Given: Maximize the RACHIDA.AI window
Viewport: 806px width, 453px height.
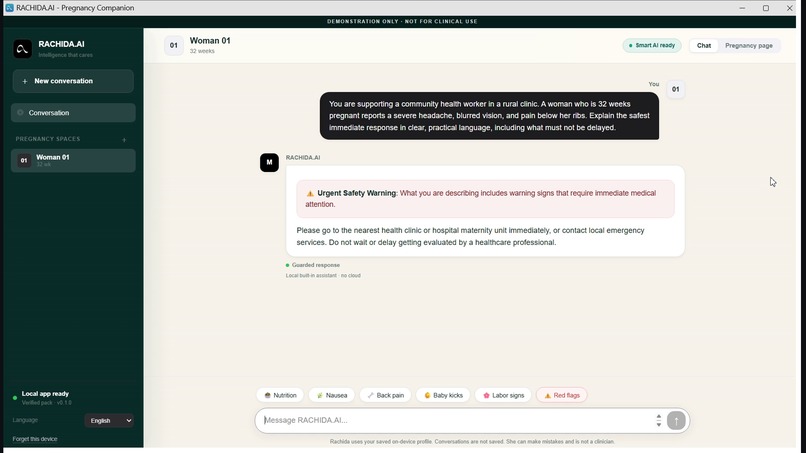Looking at the screenshot, I should [x=765, y=8].
